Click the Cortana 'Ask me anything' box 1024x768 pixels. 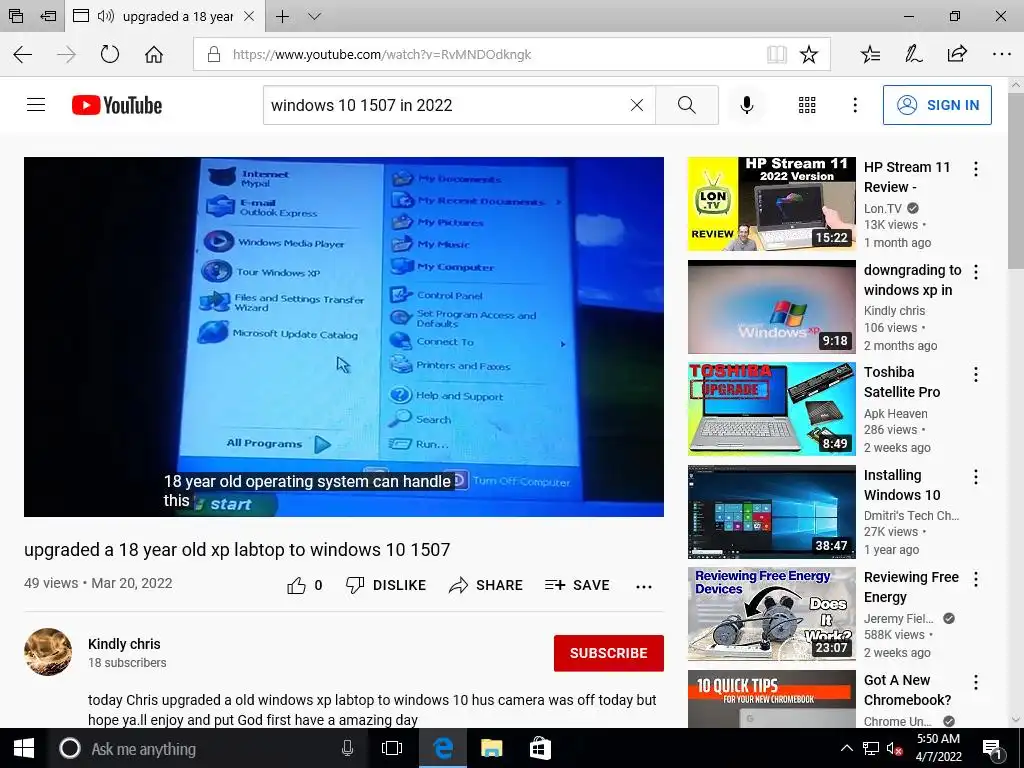[x=208, y=748]
